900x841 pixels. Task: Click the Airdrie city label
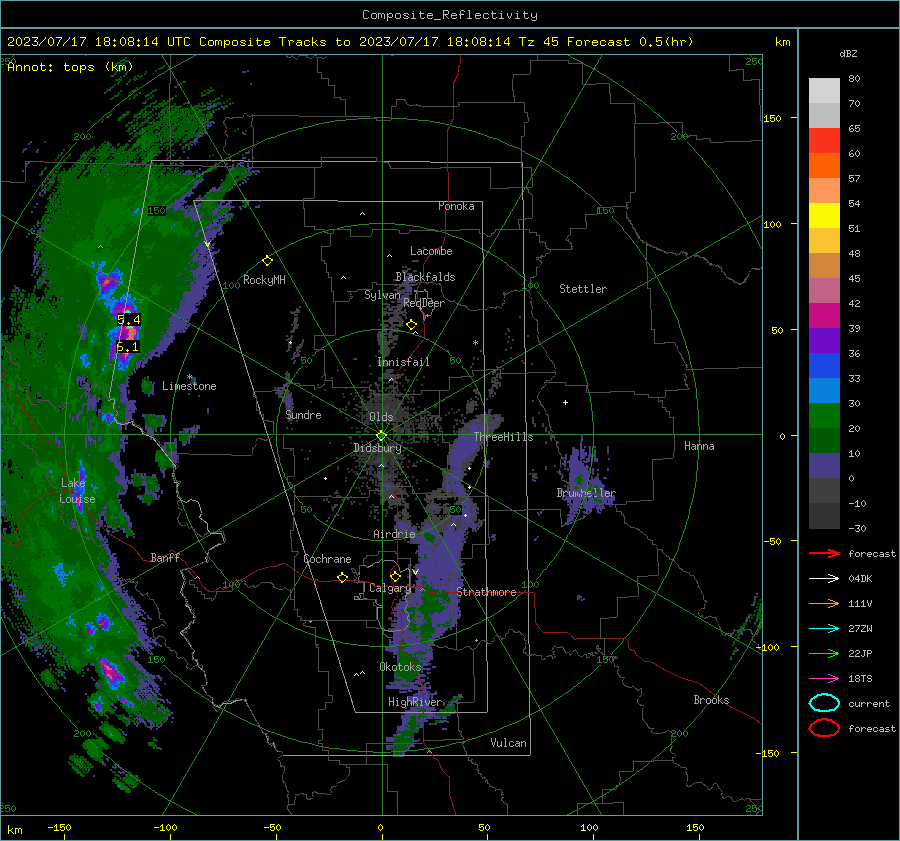[394, 534]
